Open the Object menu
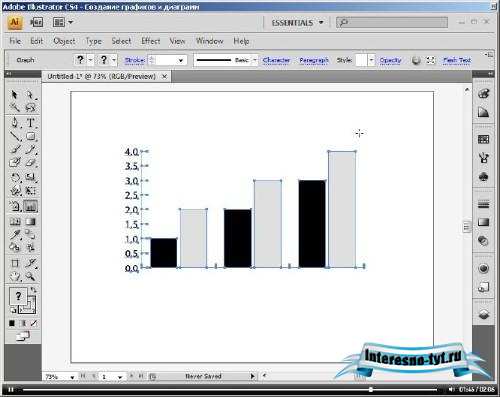Screen dimensions: 500x397 pos(64,41)
